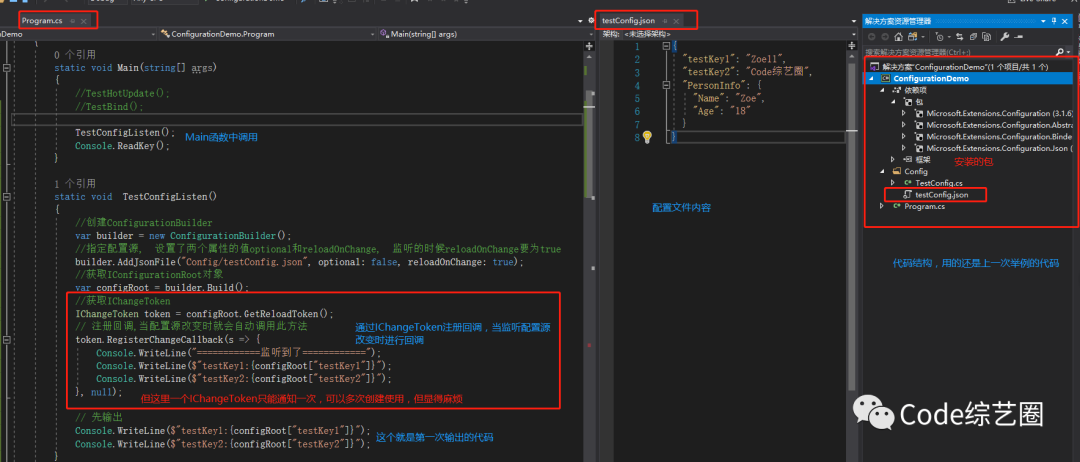
Task: Open Properties wrench icon in Solution Explorer
Action: [x=1004, y=36]
